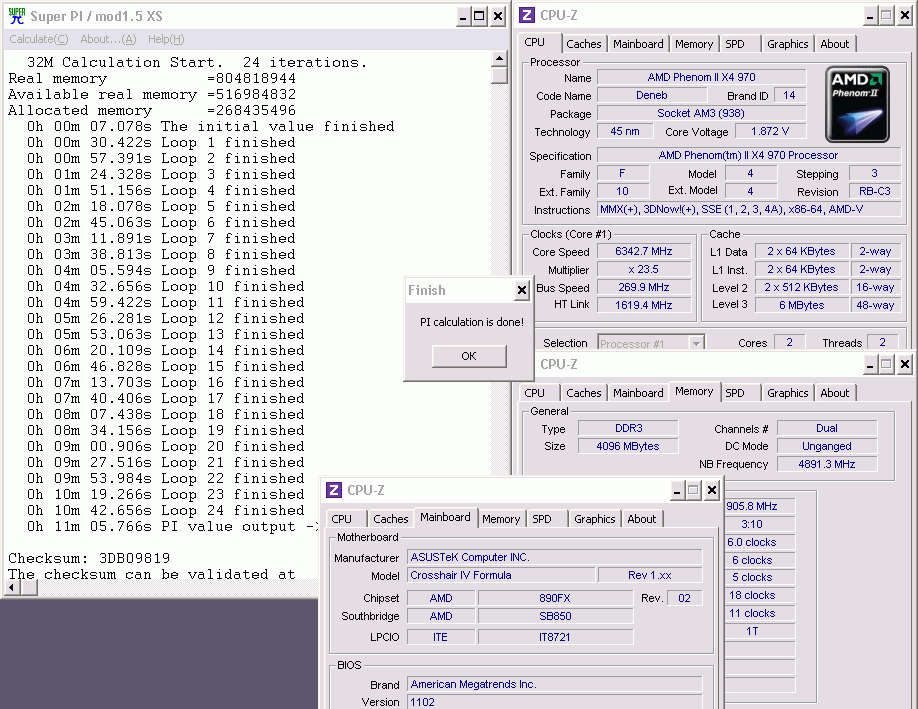
Task: Switch to About tab in top CPU-Z window
Action: 834,44
